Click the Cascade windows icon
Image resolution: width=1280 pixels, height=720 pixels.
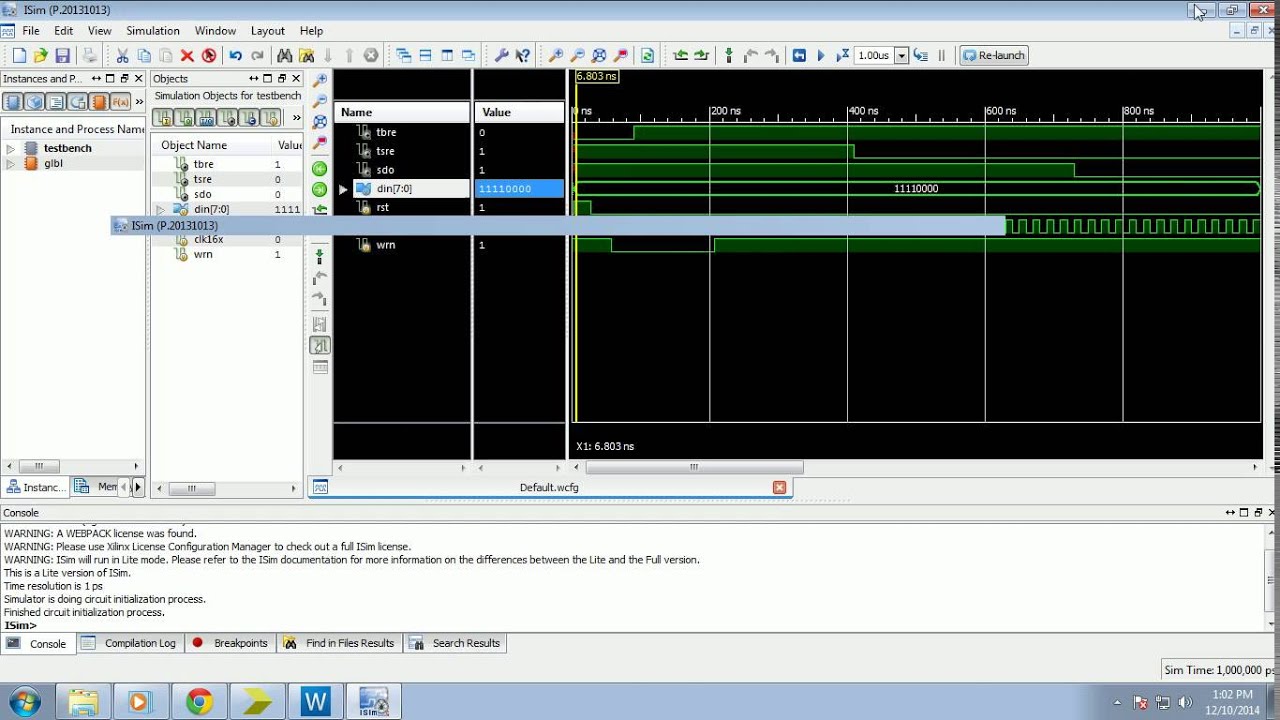pyautogui.click(x=404, y=56)
